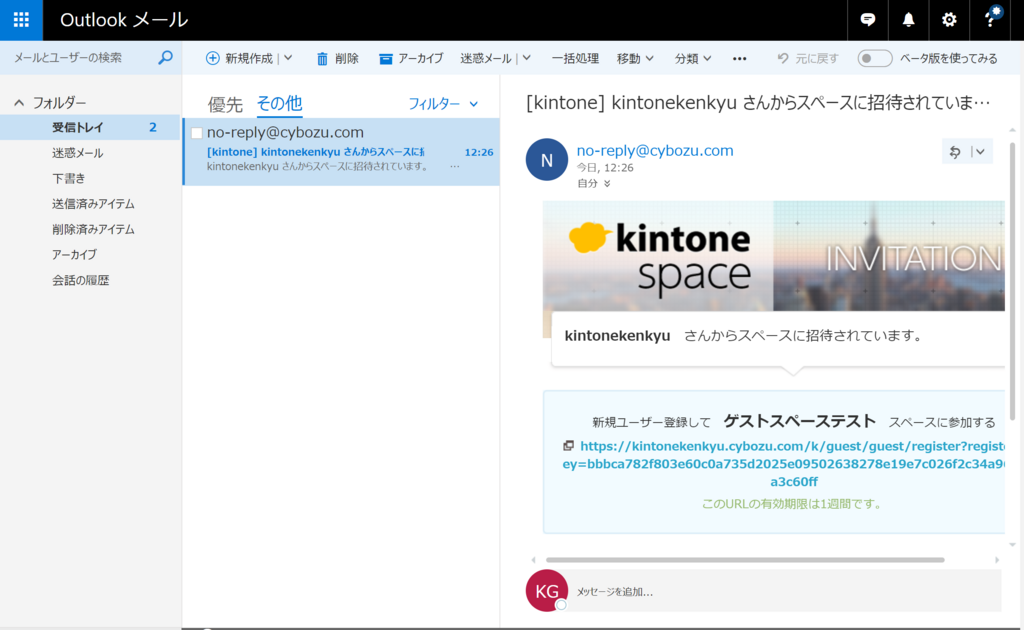This screenshot has height=630, width=1024.
Task: Check the box for no-reply@cybozu.com message
Action: point(197,133)
